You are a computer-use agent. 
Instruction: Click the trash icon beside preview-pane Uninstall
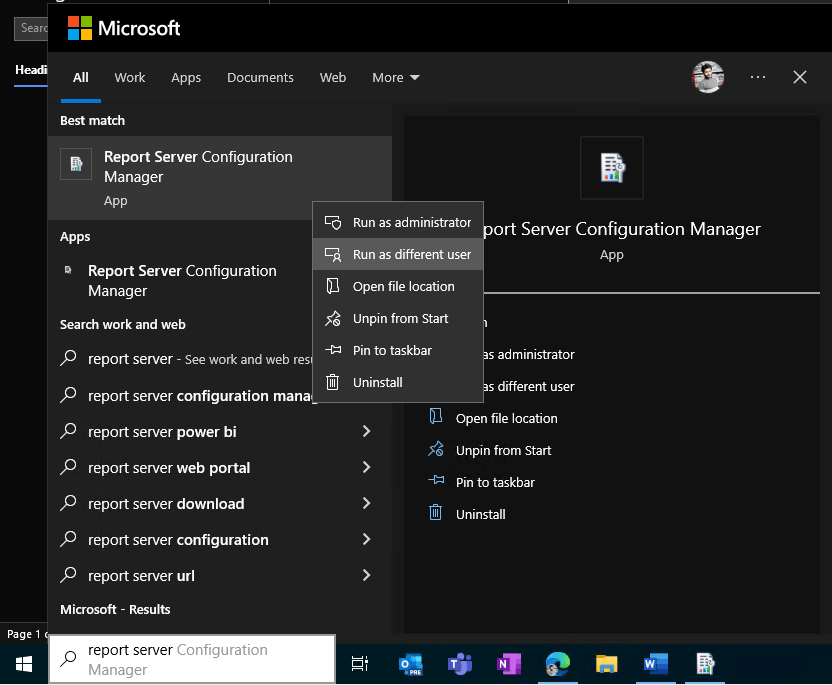(x=435, y=513)
